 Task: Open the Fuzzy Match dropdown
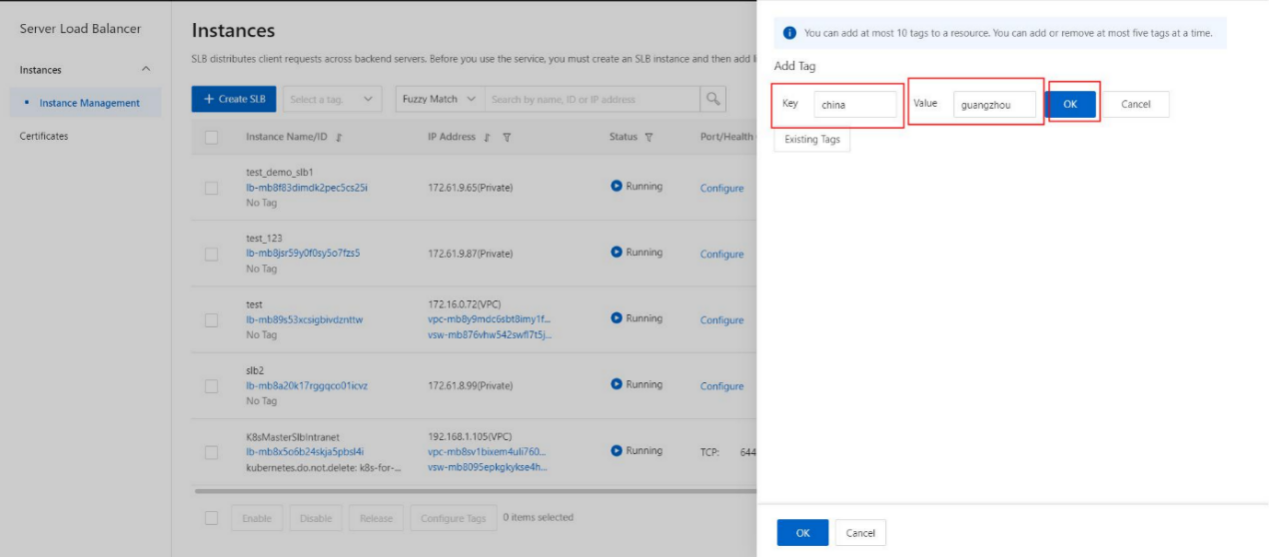pos(437,99)
